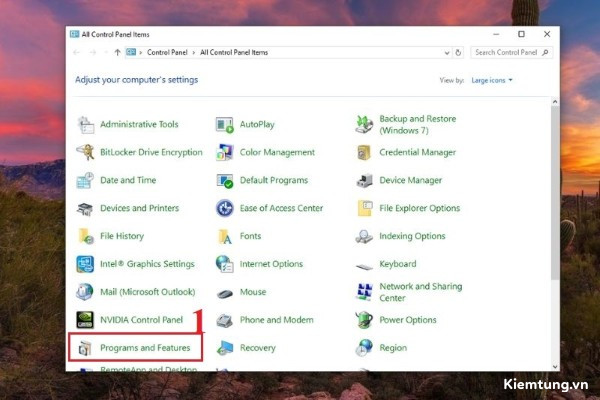Open the File History icon
The height and width of the screenshot is (400, 600).
(x=86, y=236)
